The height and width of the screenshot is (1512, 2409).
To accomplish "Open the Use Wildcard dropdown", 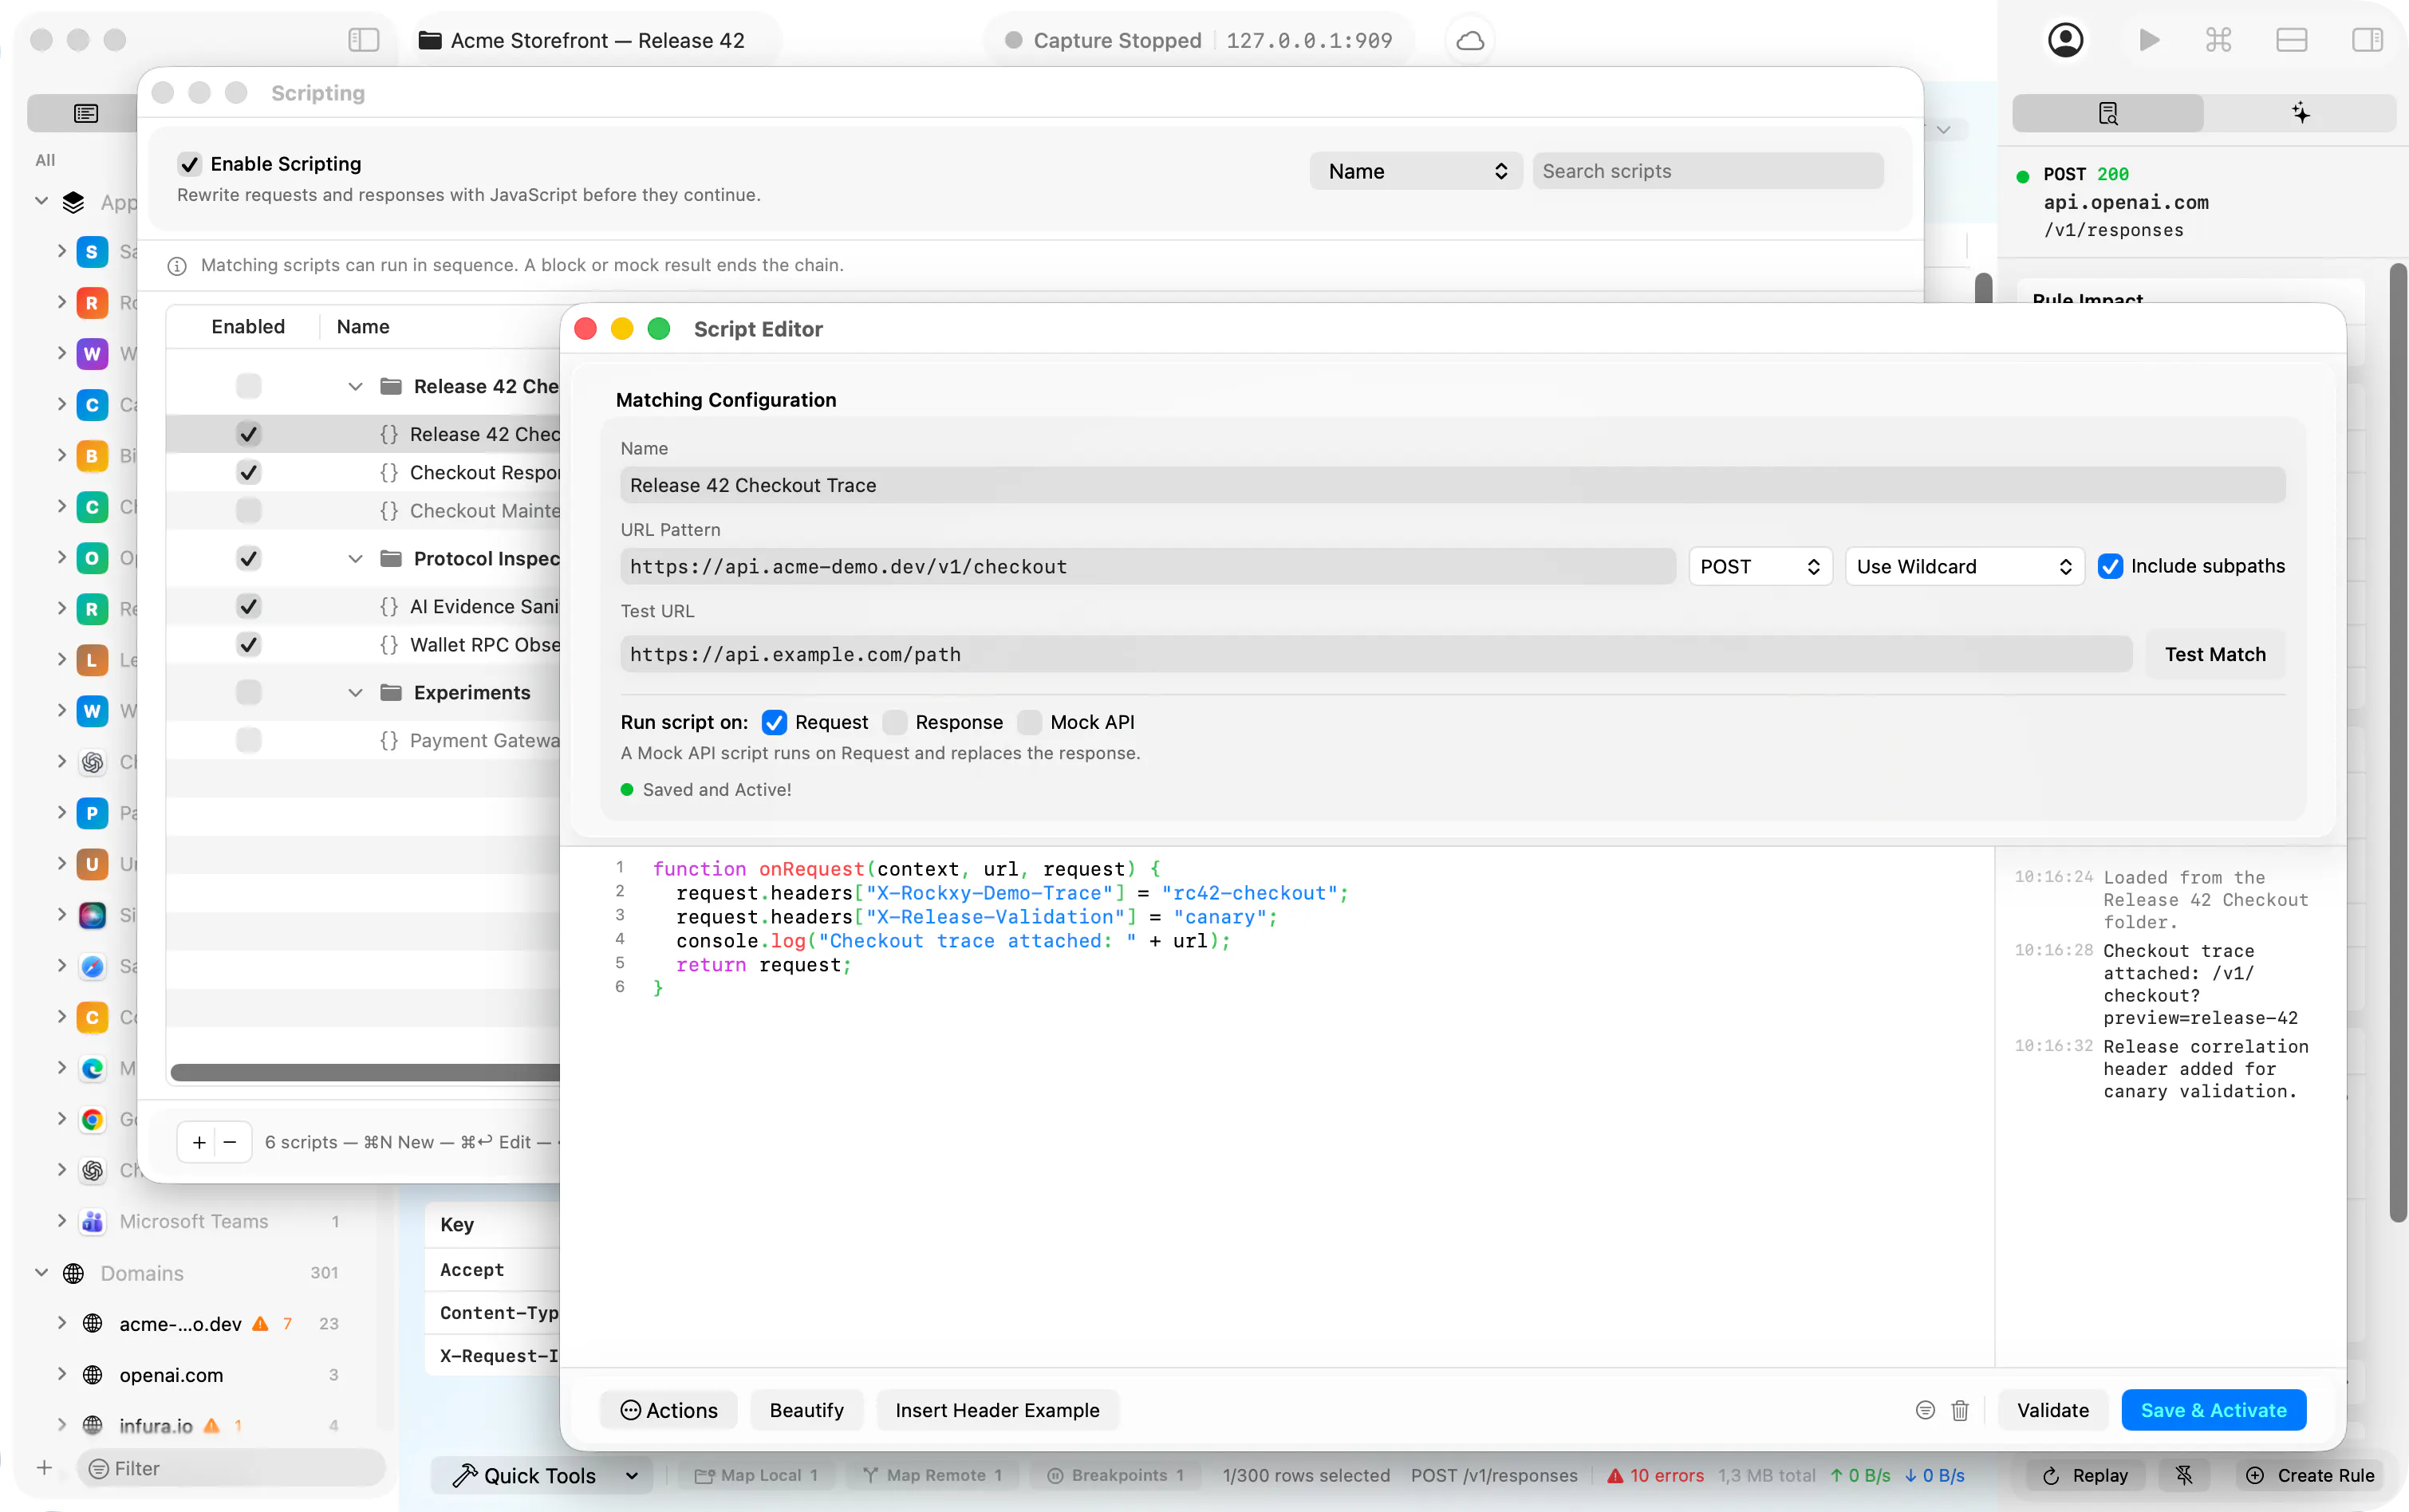I will pos(1964,566).
